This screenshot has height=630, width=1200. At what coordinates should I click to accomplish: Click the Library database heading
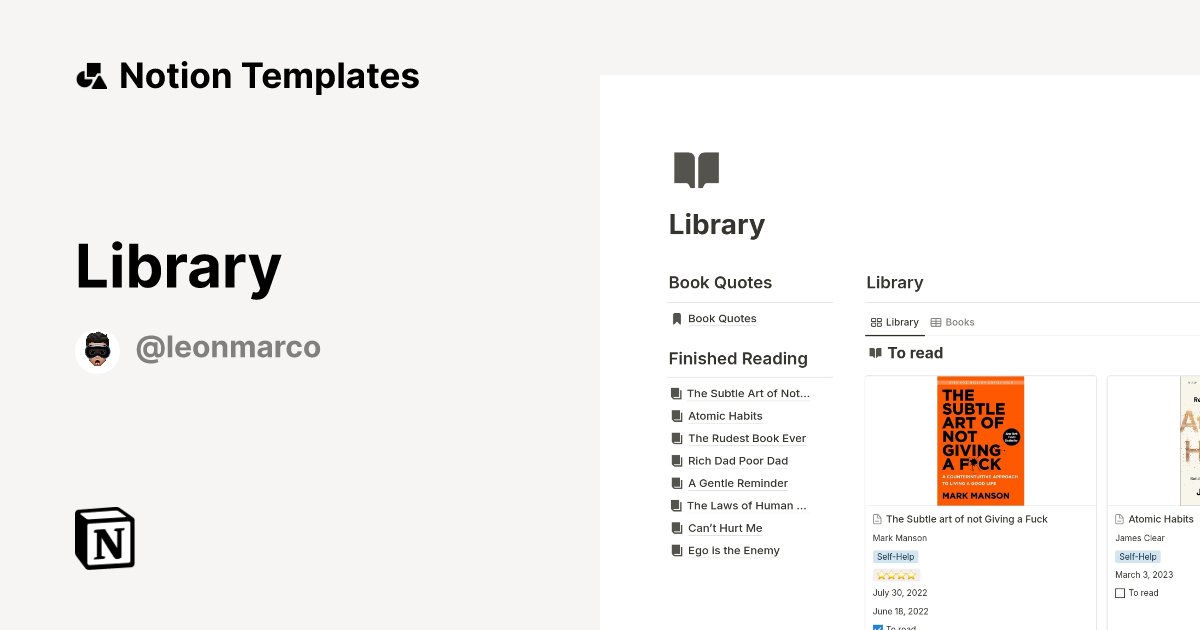pyautogui.click(x=895, y=283)
